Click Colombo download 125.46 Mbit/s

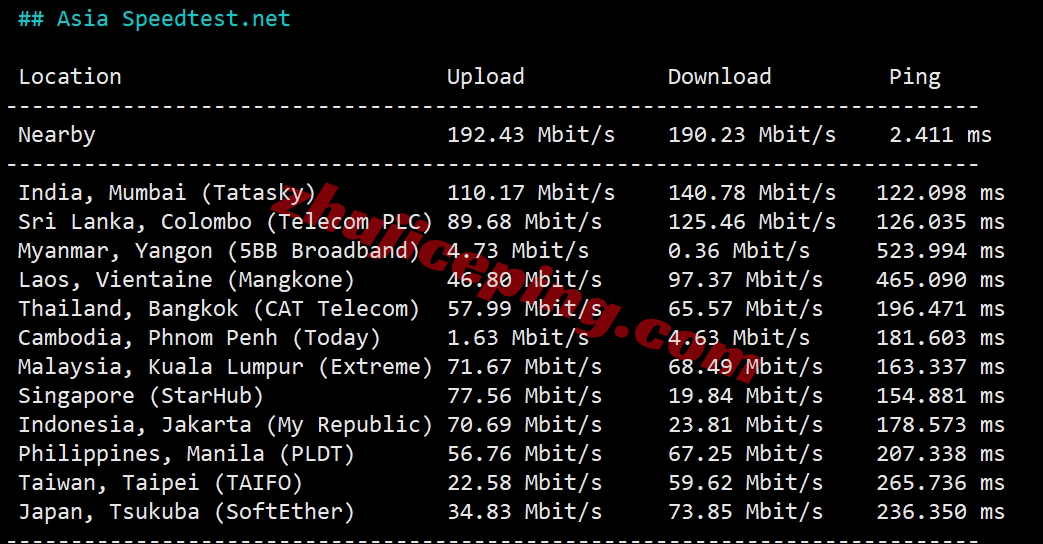point(752,222)
